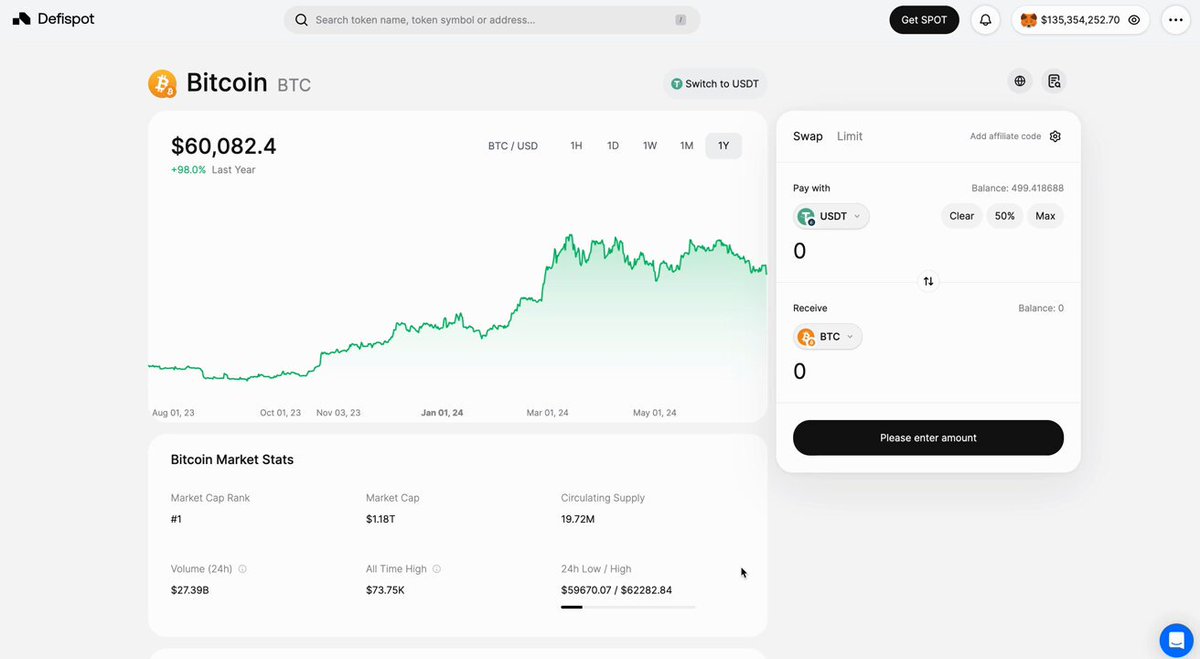The width and height of the screenshot is (1200, 659).
Task: Open swap settings gear icon
Action: pyautogui.click(x=1055, y=136)
